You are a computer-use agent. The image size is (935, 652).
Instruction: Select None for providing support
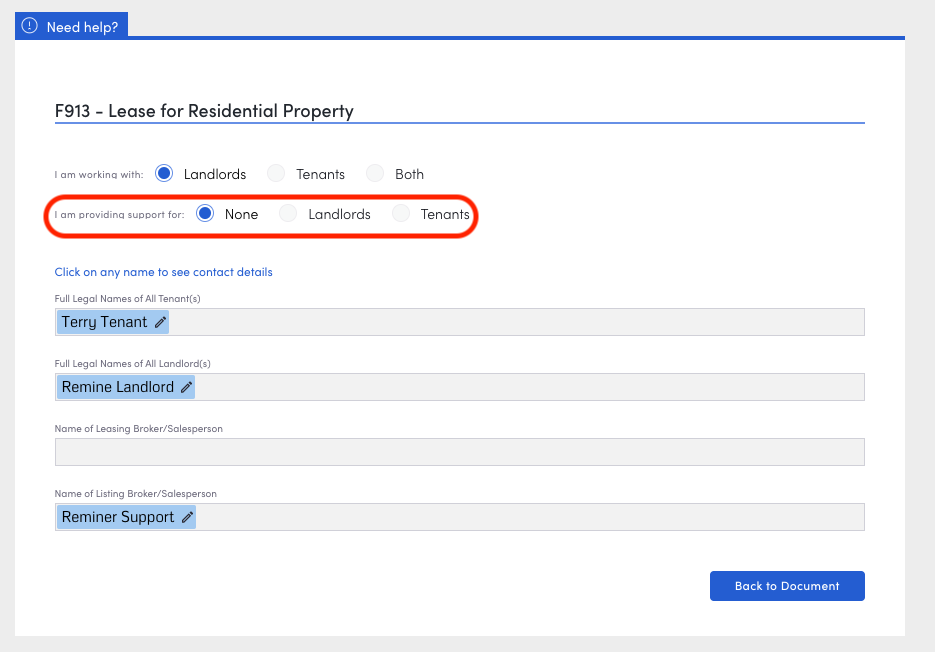pyautogui.click(x=206, y=214)
